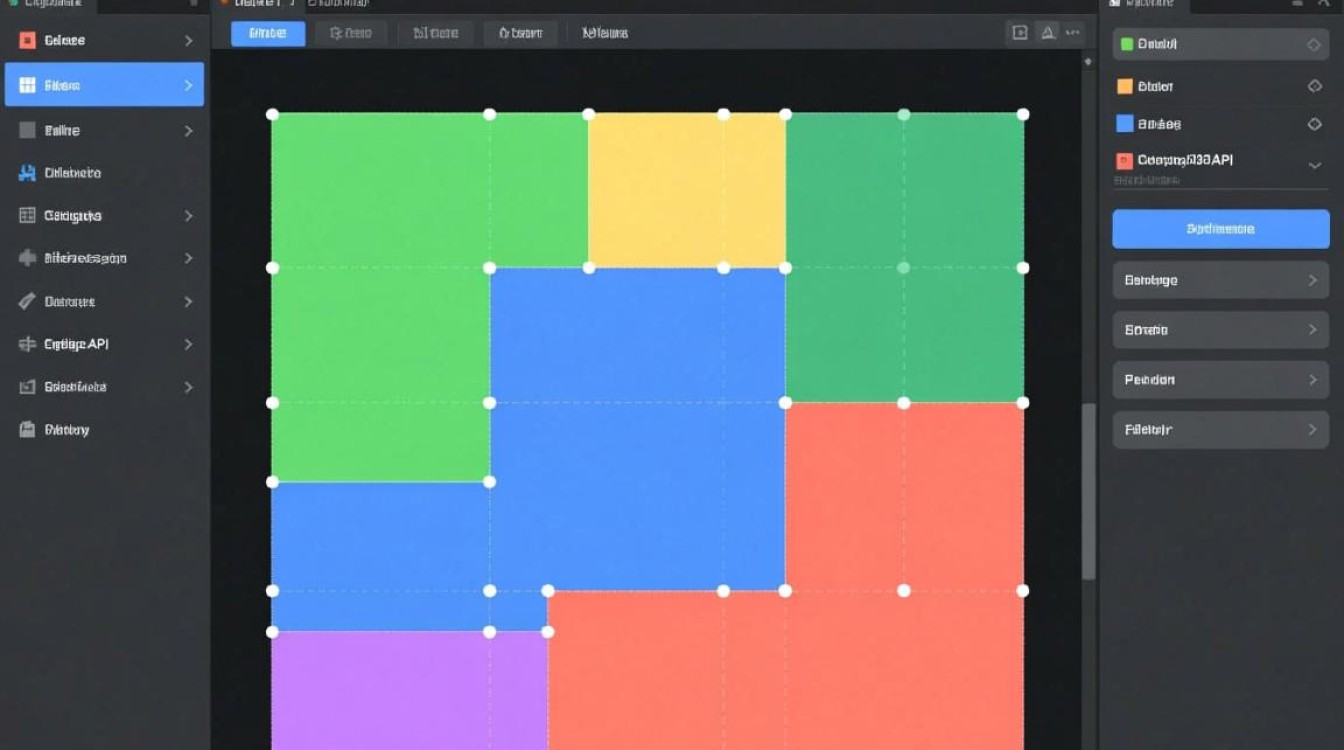The height and width of the screenshot is (750, 1344).
Task: Click the sidebar icon beside the label ending in API
Action: click(x=27, y=344)
